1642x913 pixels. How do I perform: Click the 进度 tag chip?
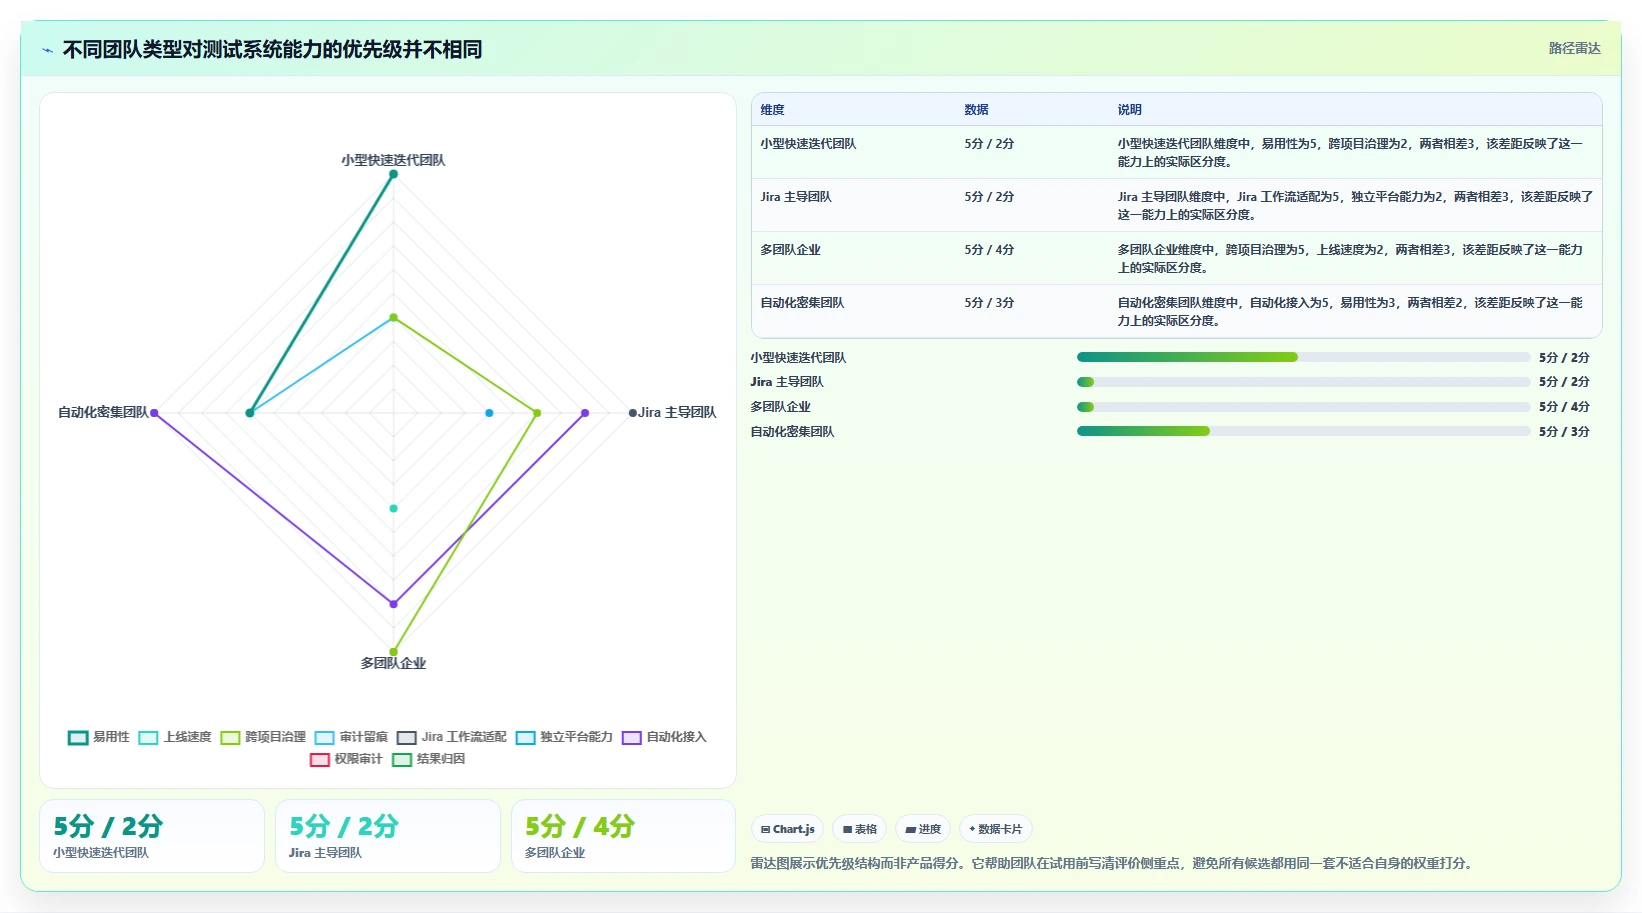point(923,829)
